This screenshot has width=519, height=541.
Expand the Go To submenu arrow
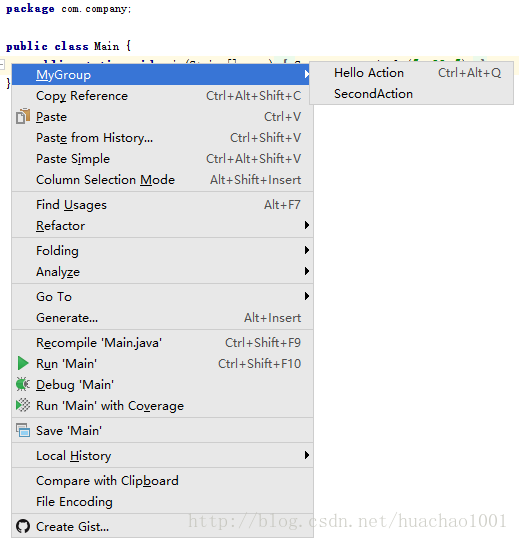pos(306,296)
